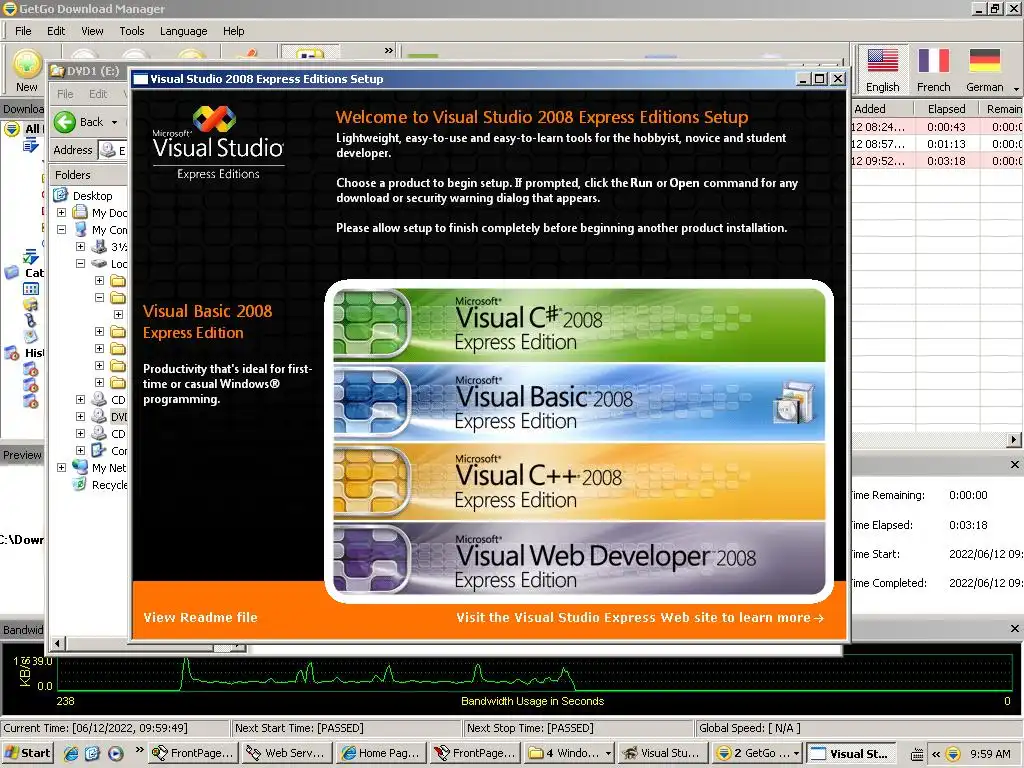Click the Control Panel icon in tree
The image size is (1024, 768).
99,450
